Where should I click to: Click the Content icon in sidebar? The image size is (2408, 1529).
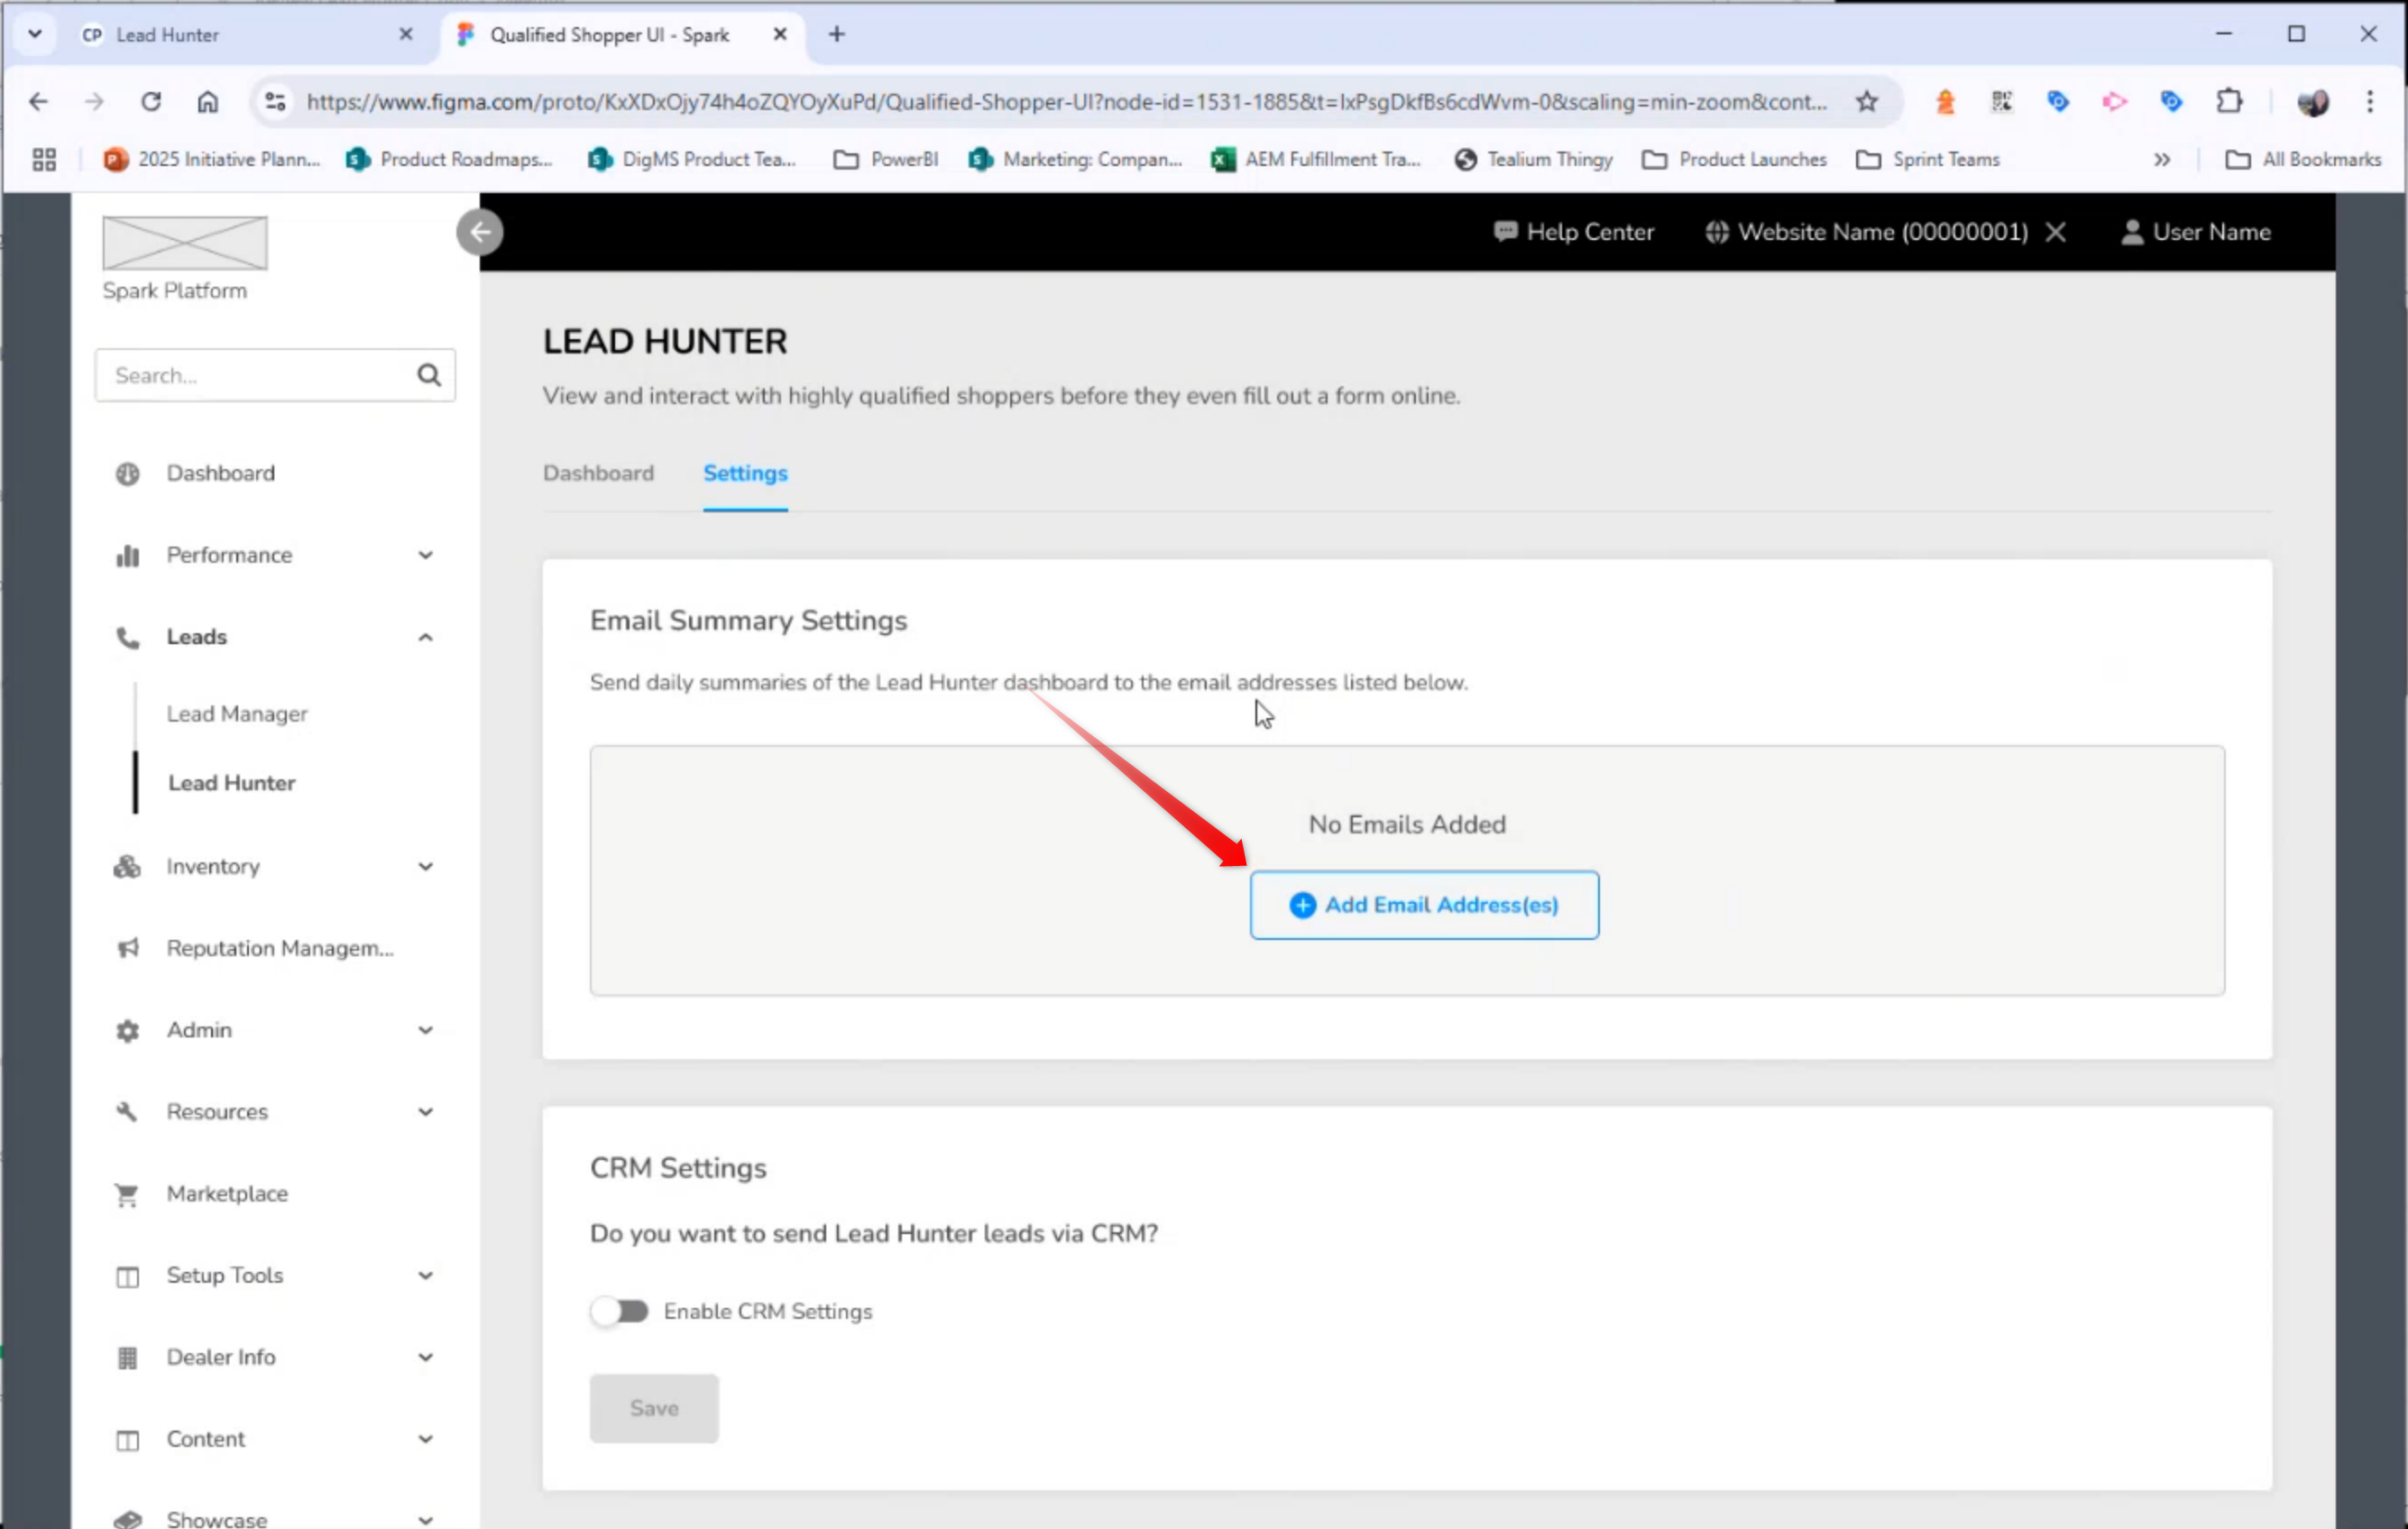click(127, 1440)
